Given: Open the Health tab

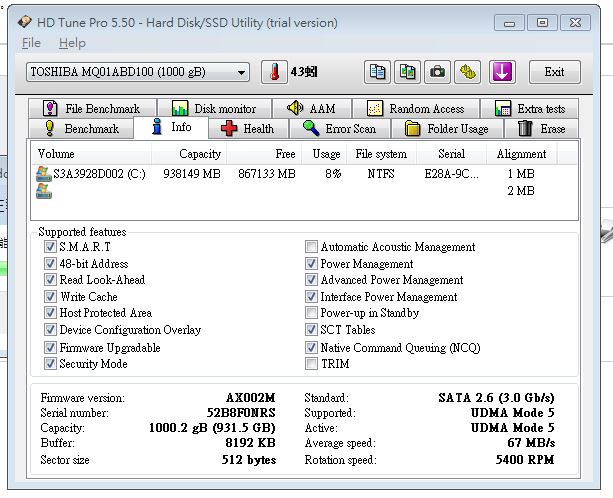Looking at the screenshot, I should (248, 129).
